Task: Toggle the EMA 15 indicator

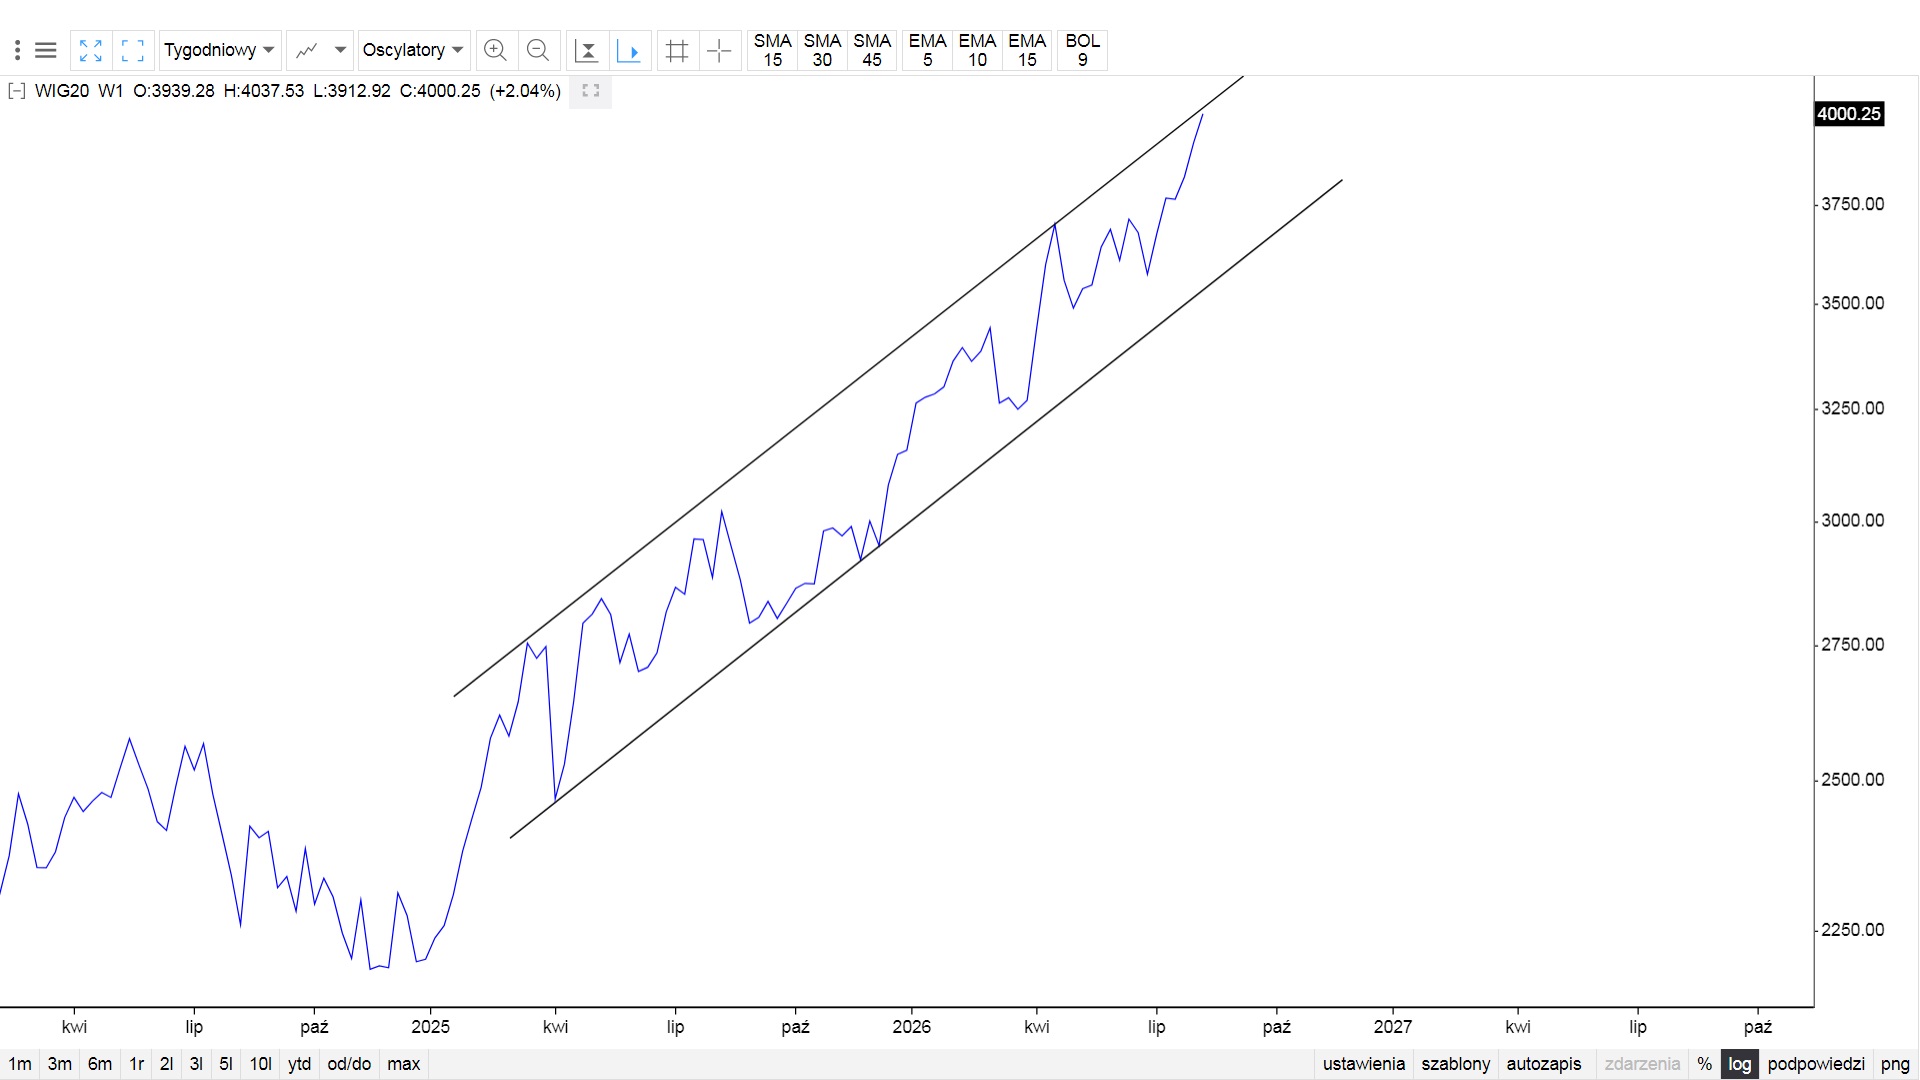Action: point(1027,50)
